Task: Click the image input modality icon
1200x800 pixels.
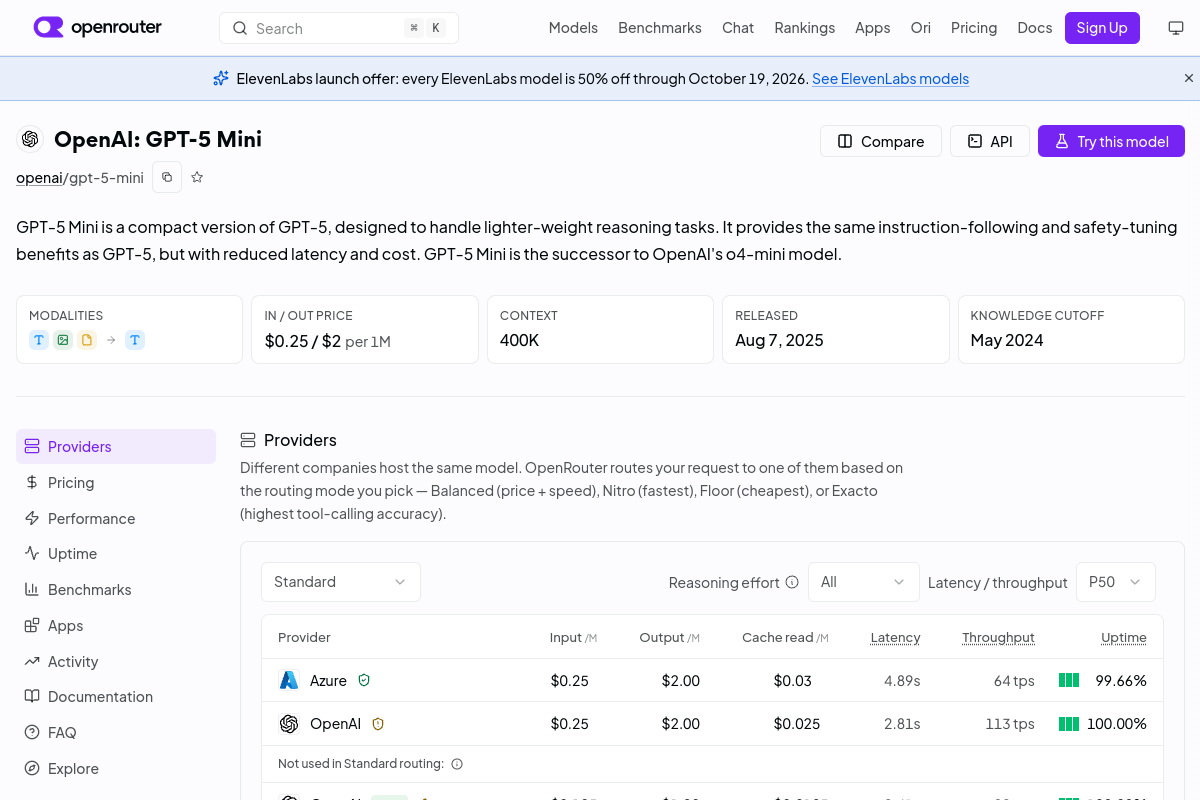Action: coord(63,340)
